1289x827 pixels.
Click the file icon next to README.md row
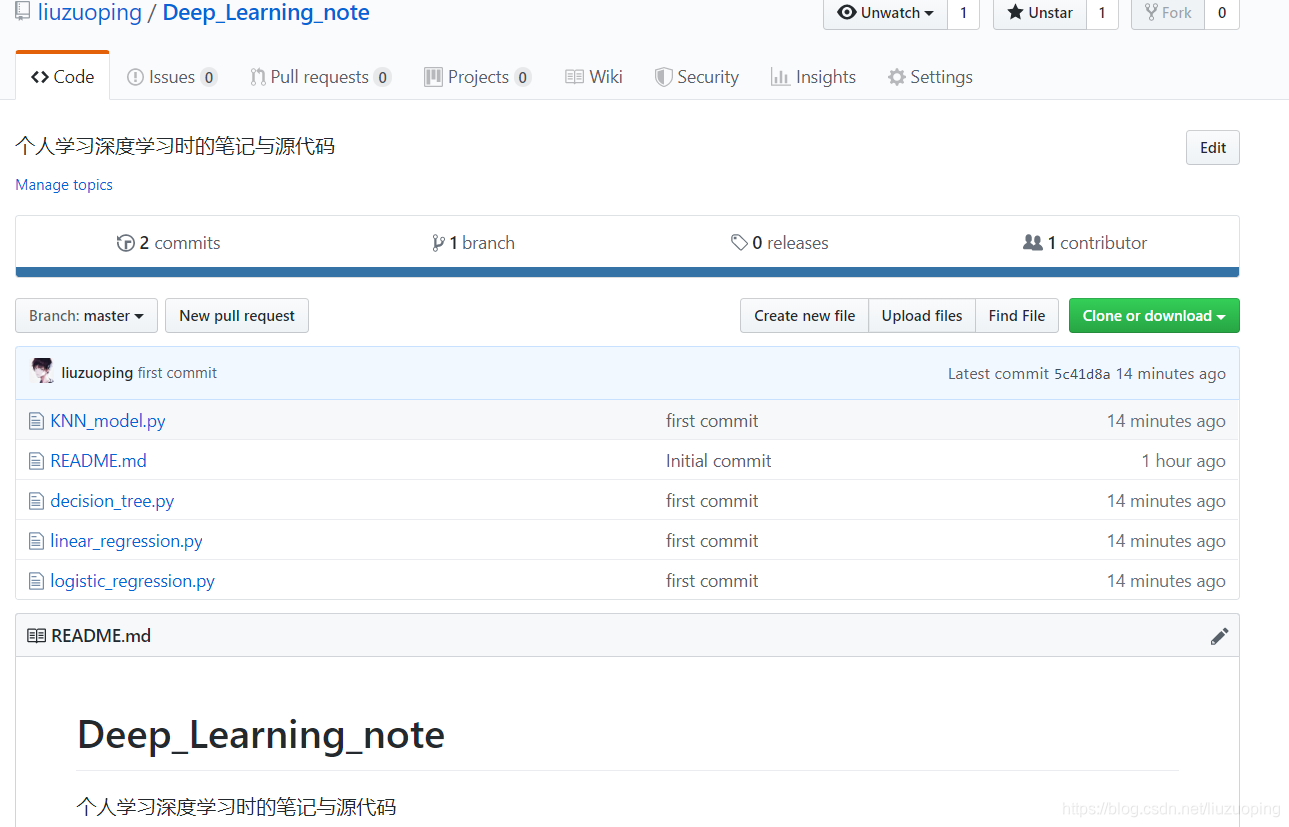[x=37, y=461]
